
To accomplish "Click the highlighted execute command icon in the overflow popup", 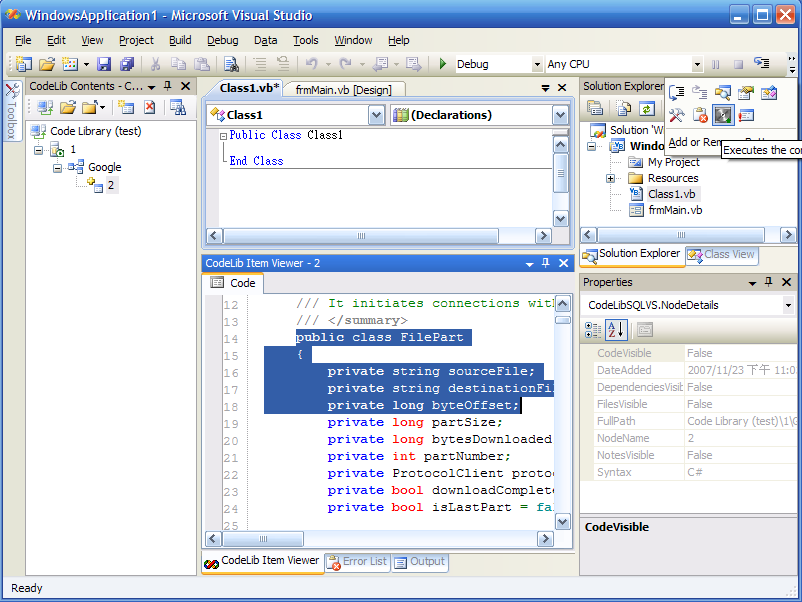I will [x=722, y=115].
